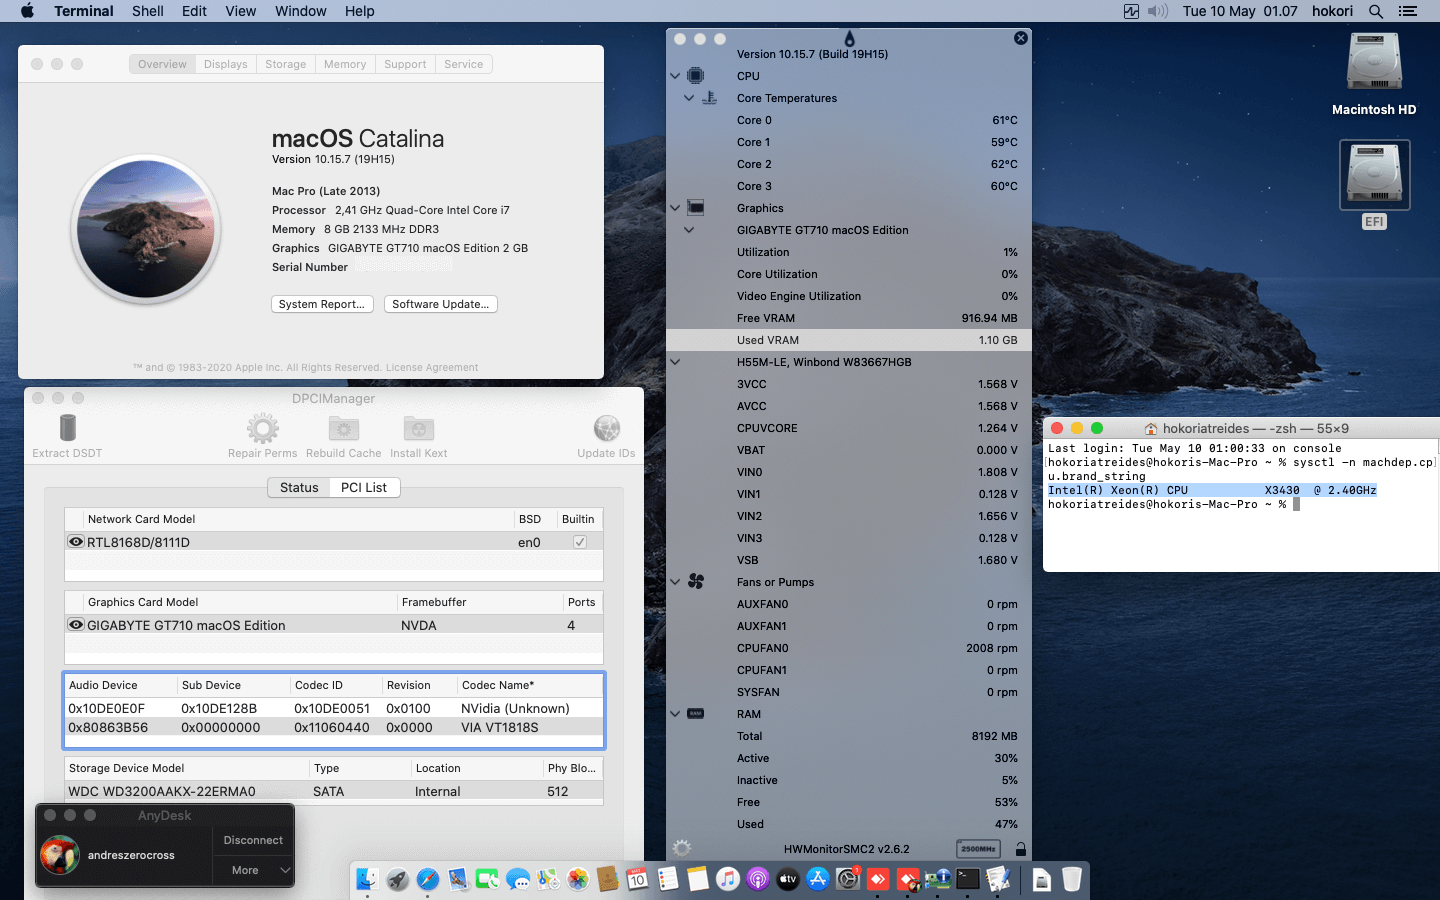Screen dimensions: 1440x900
Task: Select the Repair Perms tool in DPCIManager
Action: (x=262, y=430)
